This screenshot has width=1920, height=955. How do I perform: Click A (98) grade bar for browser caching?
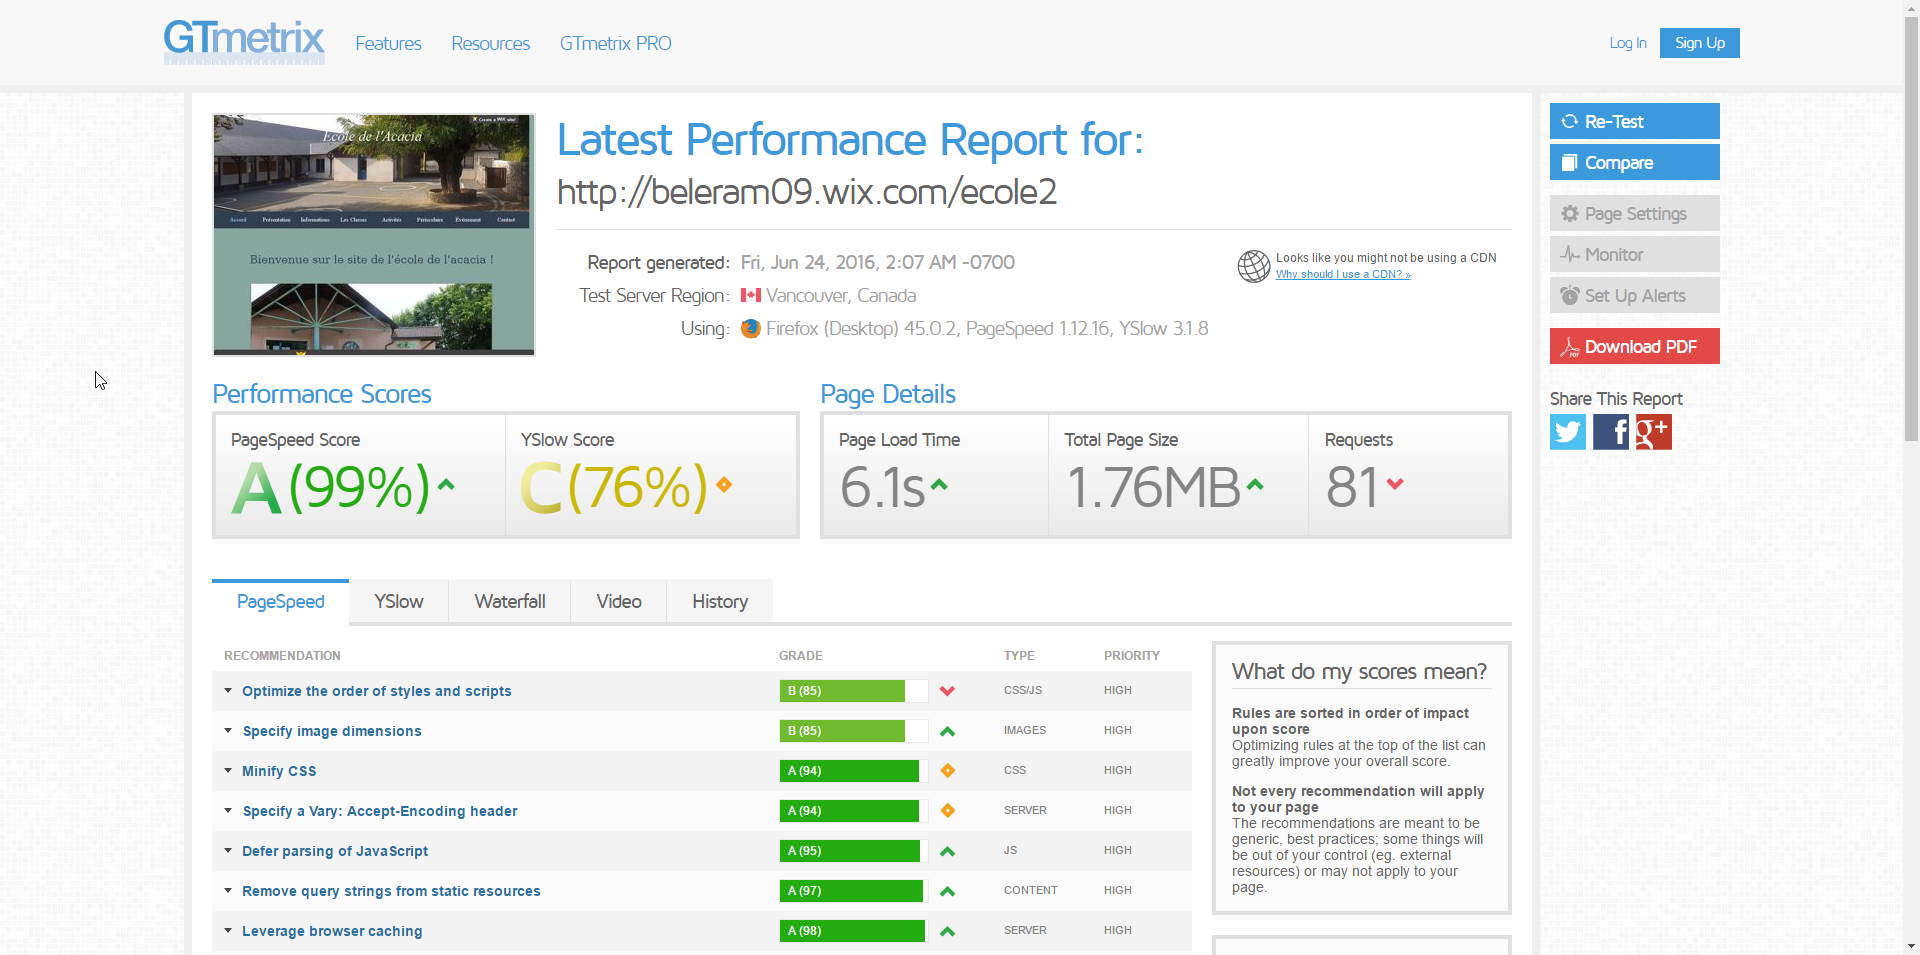point(854,931)
